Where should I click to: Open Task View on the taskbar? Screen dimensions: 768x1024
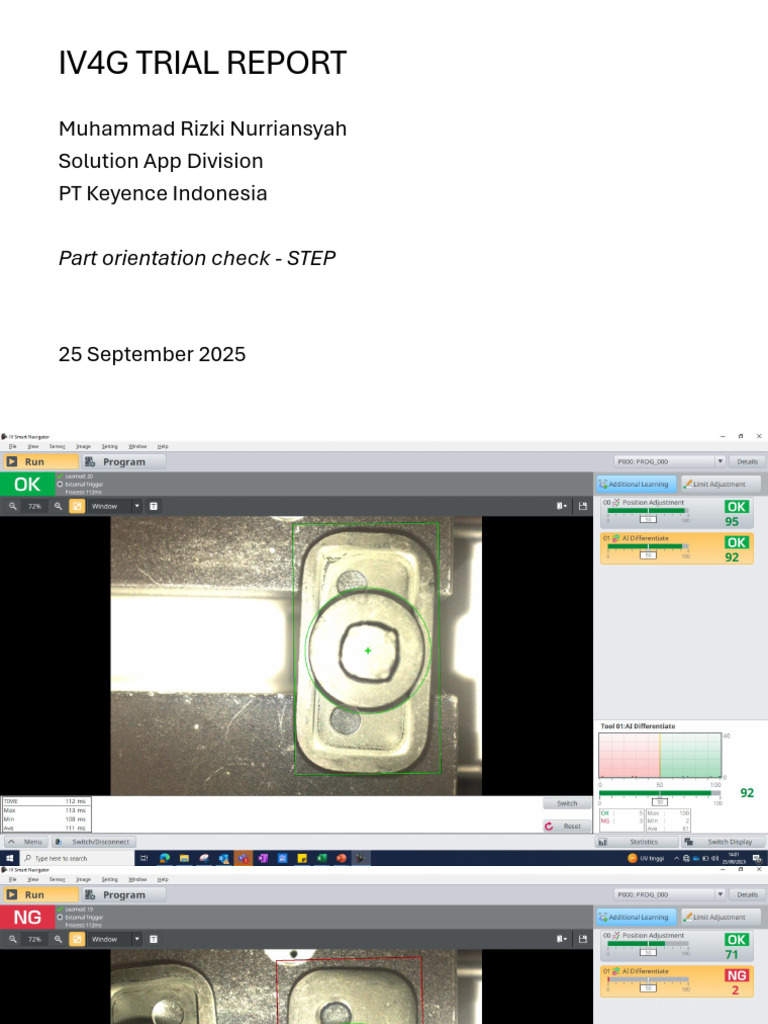144,858
